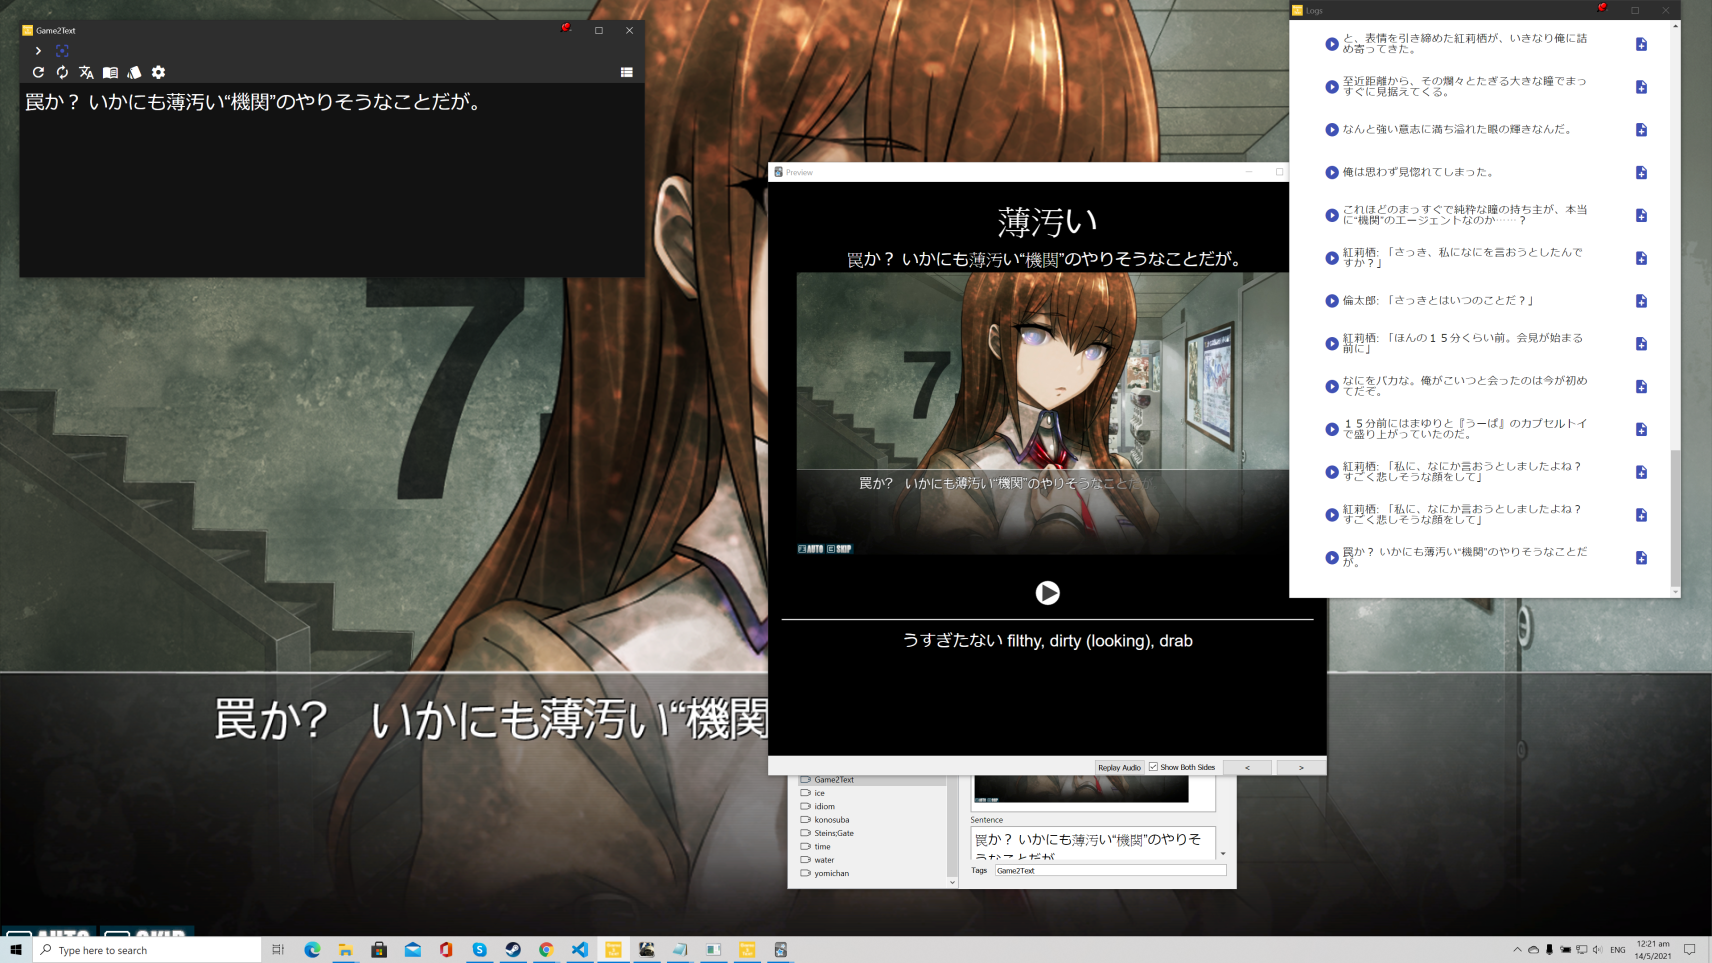
Task: Click the Logs window vertical scrollbar
Action: coord(1675,517)
